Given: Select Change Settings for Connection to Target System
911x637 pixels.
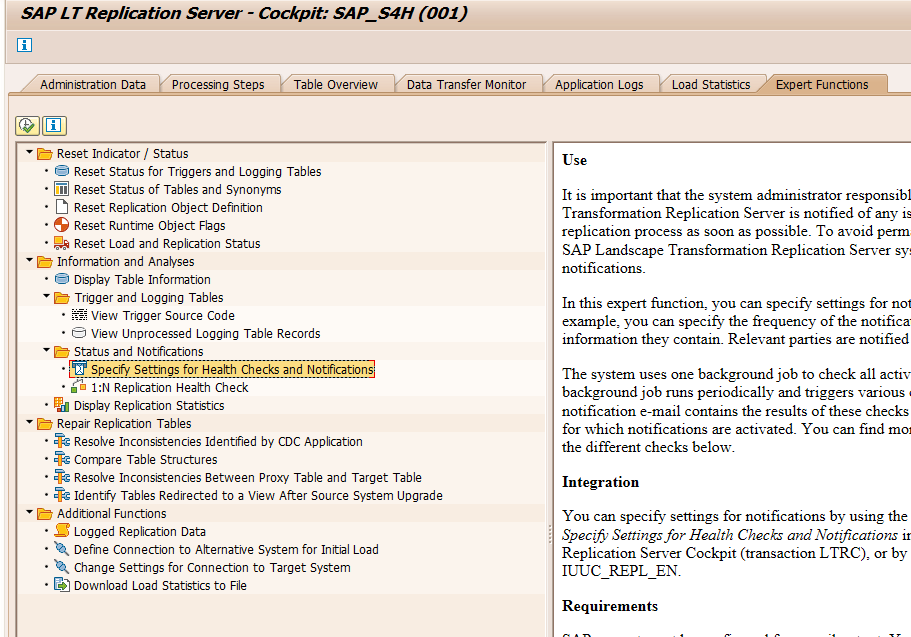Looking at the screenshot, I should click(x=212, y=568).
